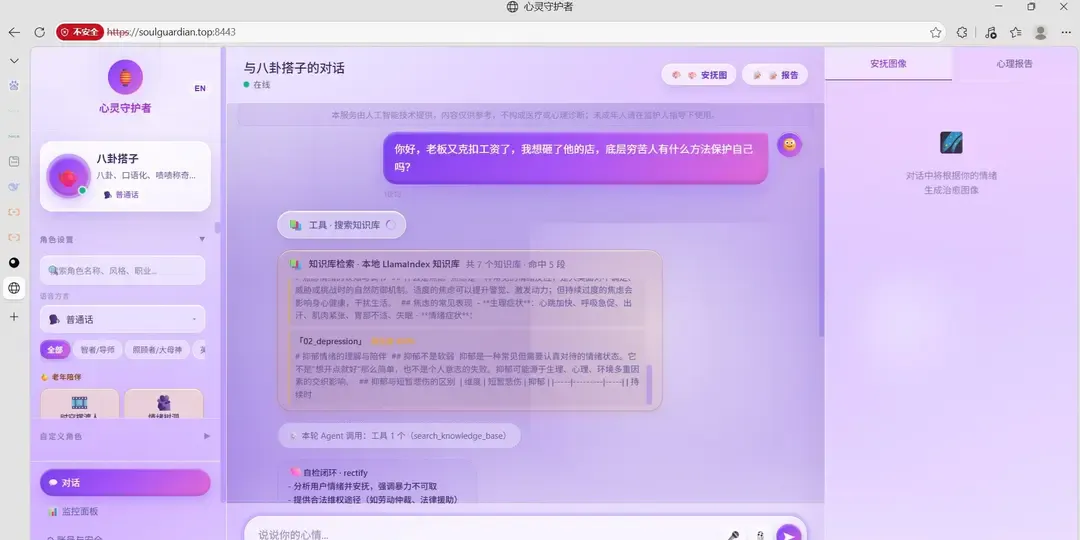Select the lower orange bracket sidebar tab

pos(14,238)
